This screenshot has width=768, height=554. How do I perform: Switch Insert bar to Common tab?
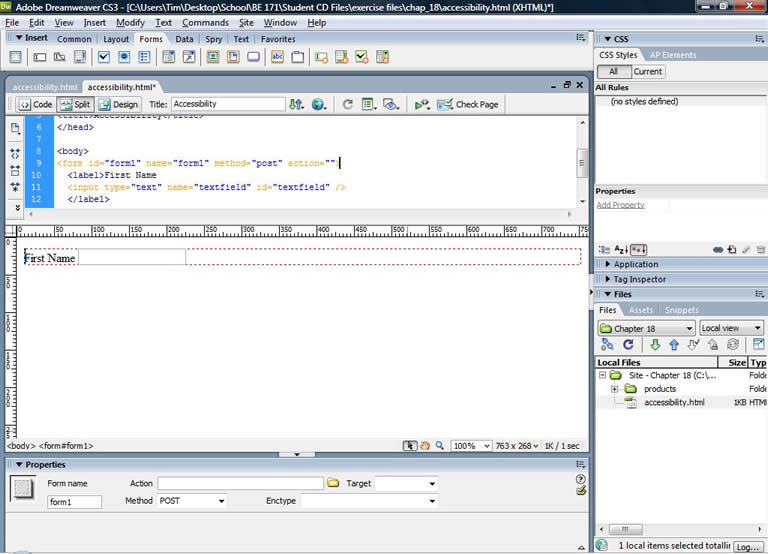pos(74,39)
